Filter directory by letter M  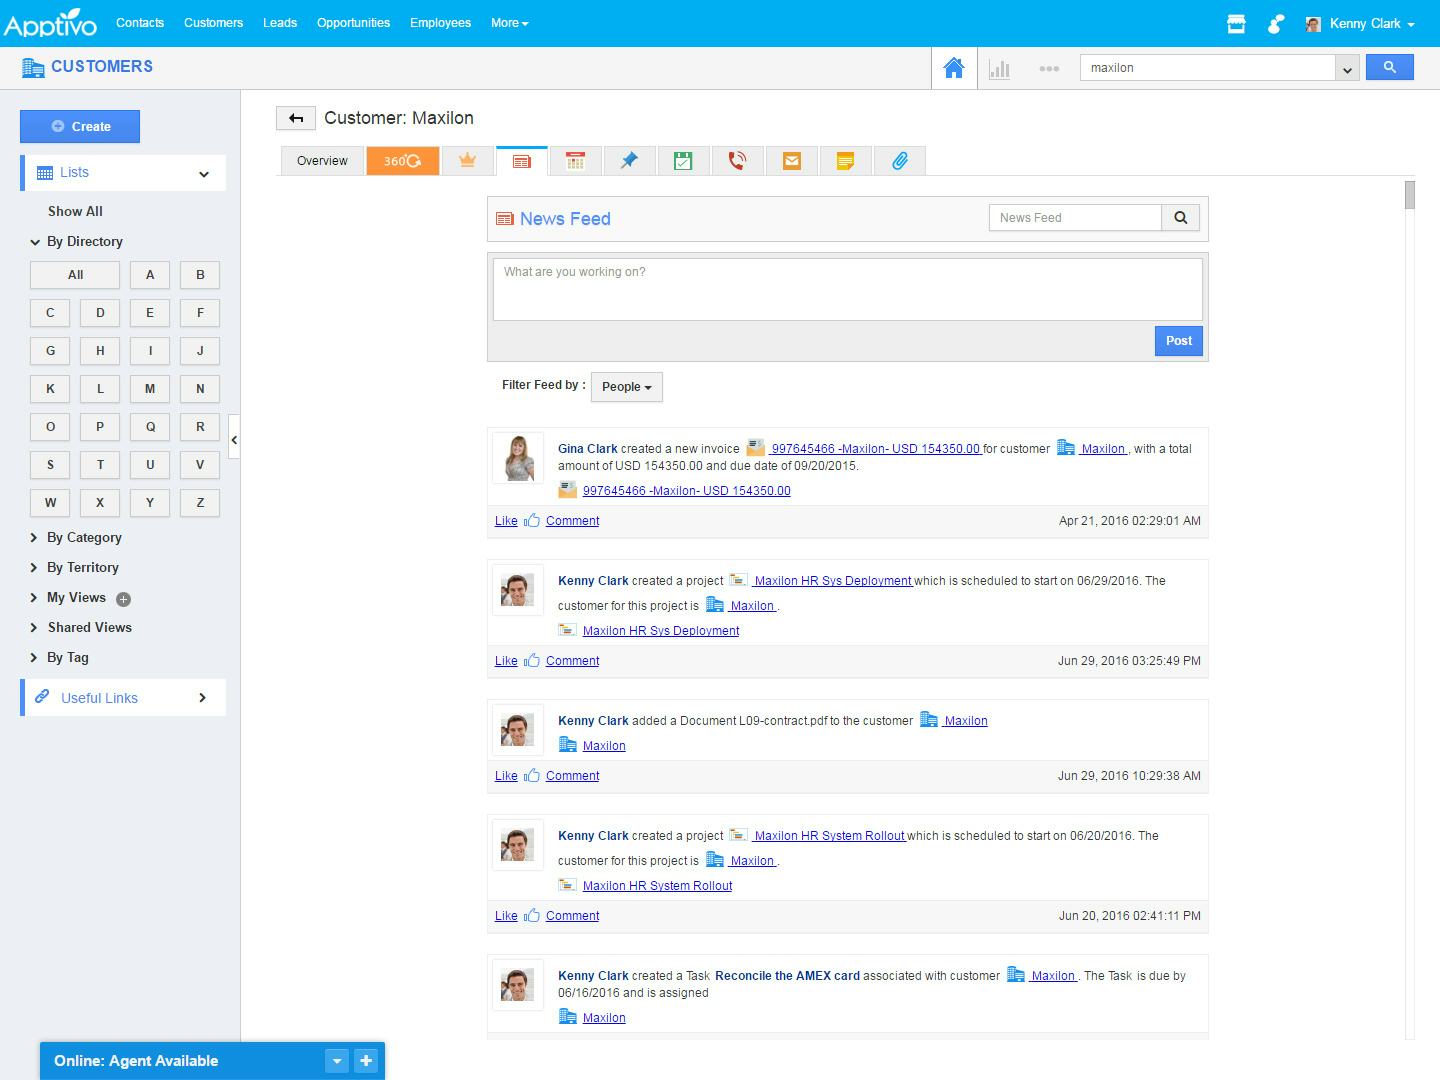coord(150,389)
